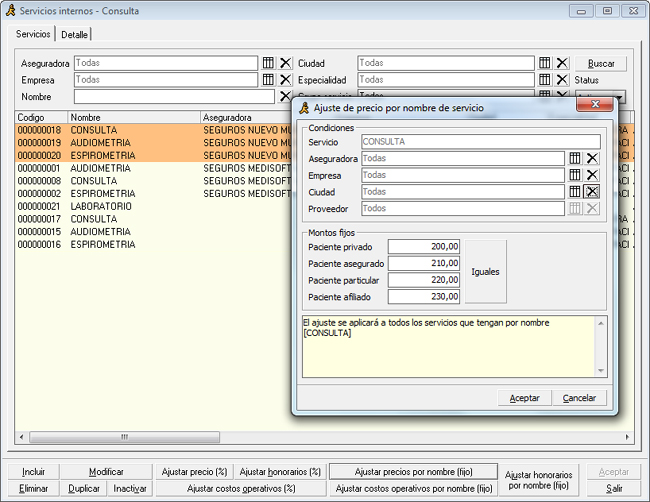
Task: Open Aseguradora lookup in the Ajuste dialog
Action: (575, 158)
